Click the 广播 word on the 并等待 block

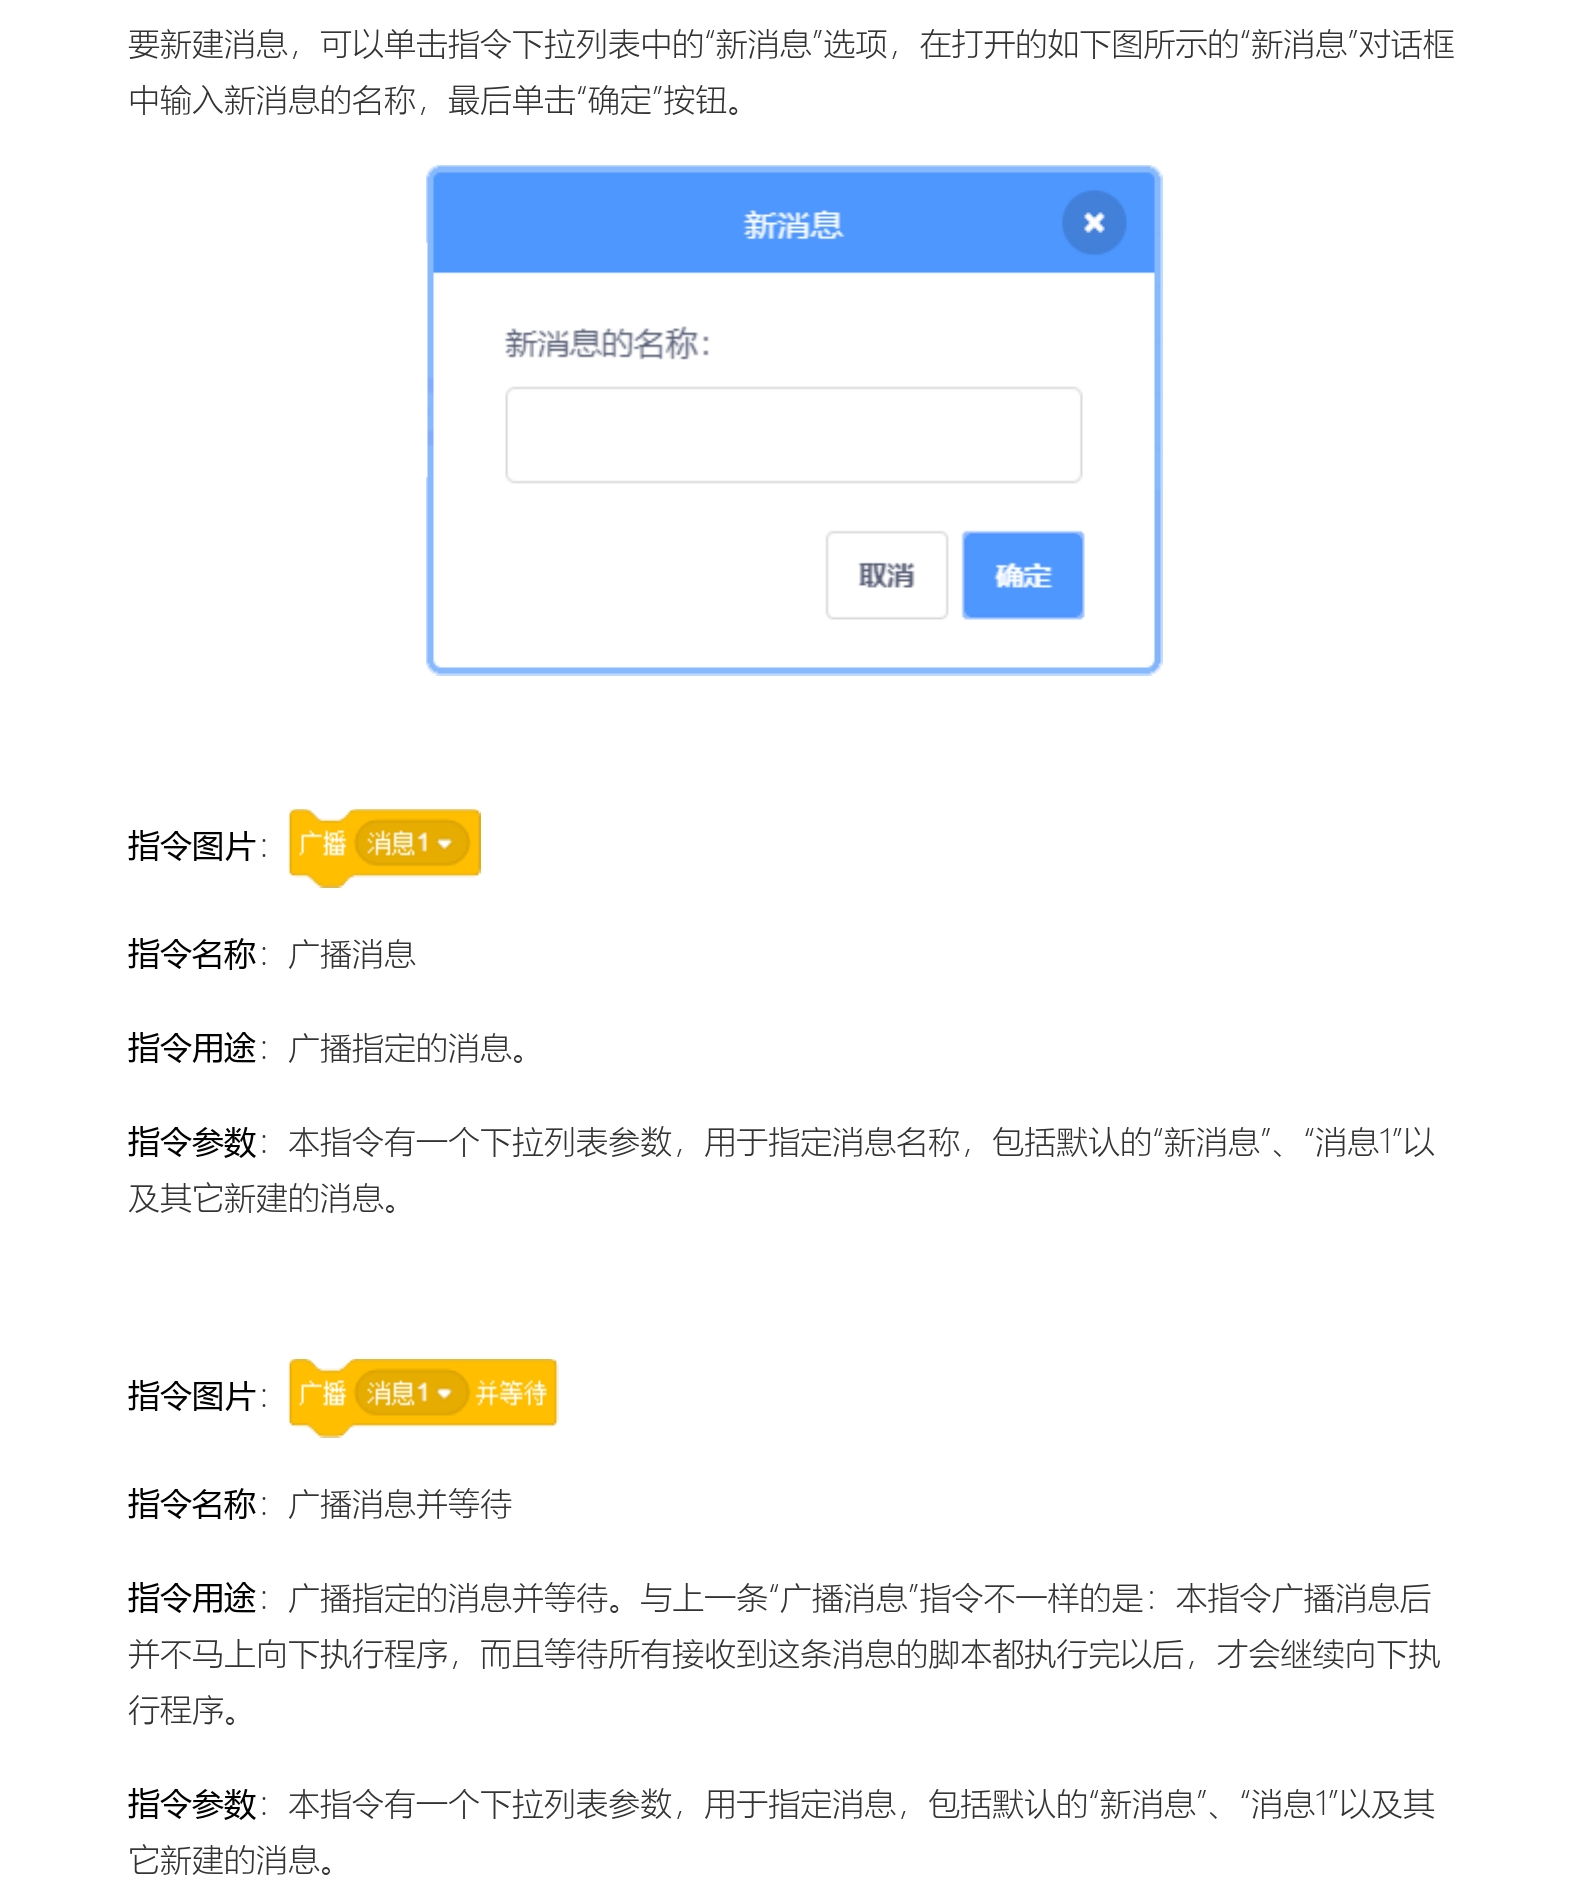(x=322, y=1393)
